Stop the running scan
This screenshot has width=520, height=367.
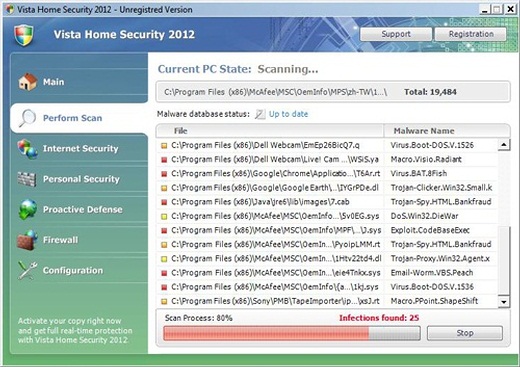(465, 333)
